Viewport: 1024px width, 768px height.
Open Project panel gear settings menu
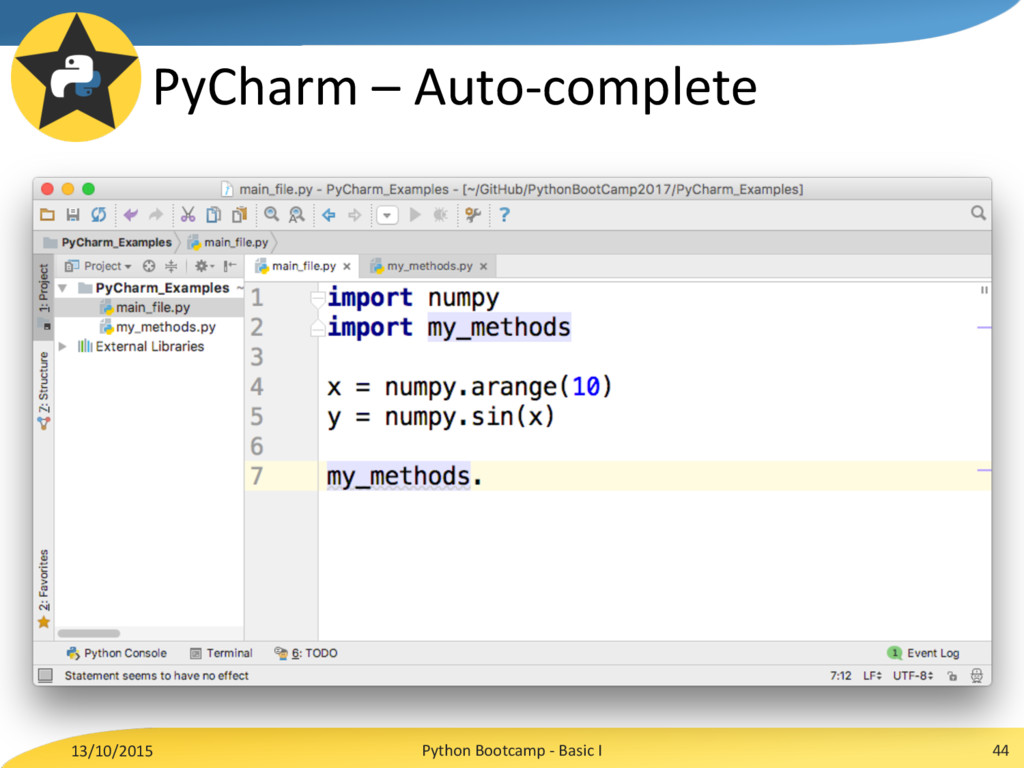click(204, 266)
